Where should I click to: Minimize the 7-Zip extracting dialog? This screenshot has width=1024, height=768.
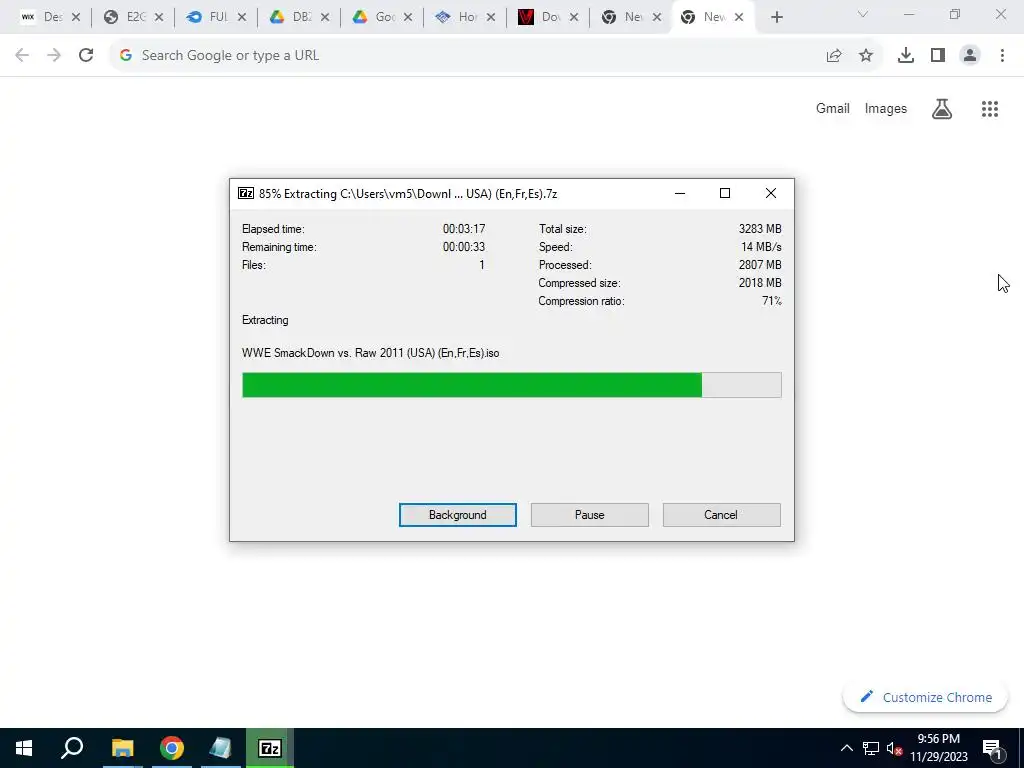[x=679, y=193]
